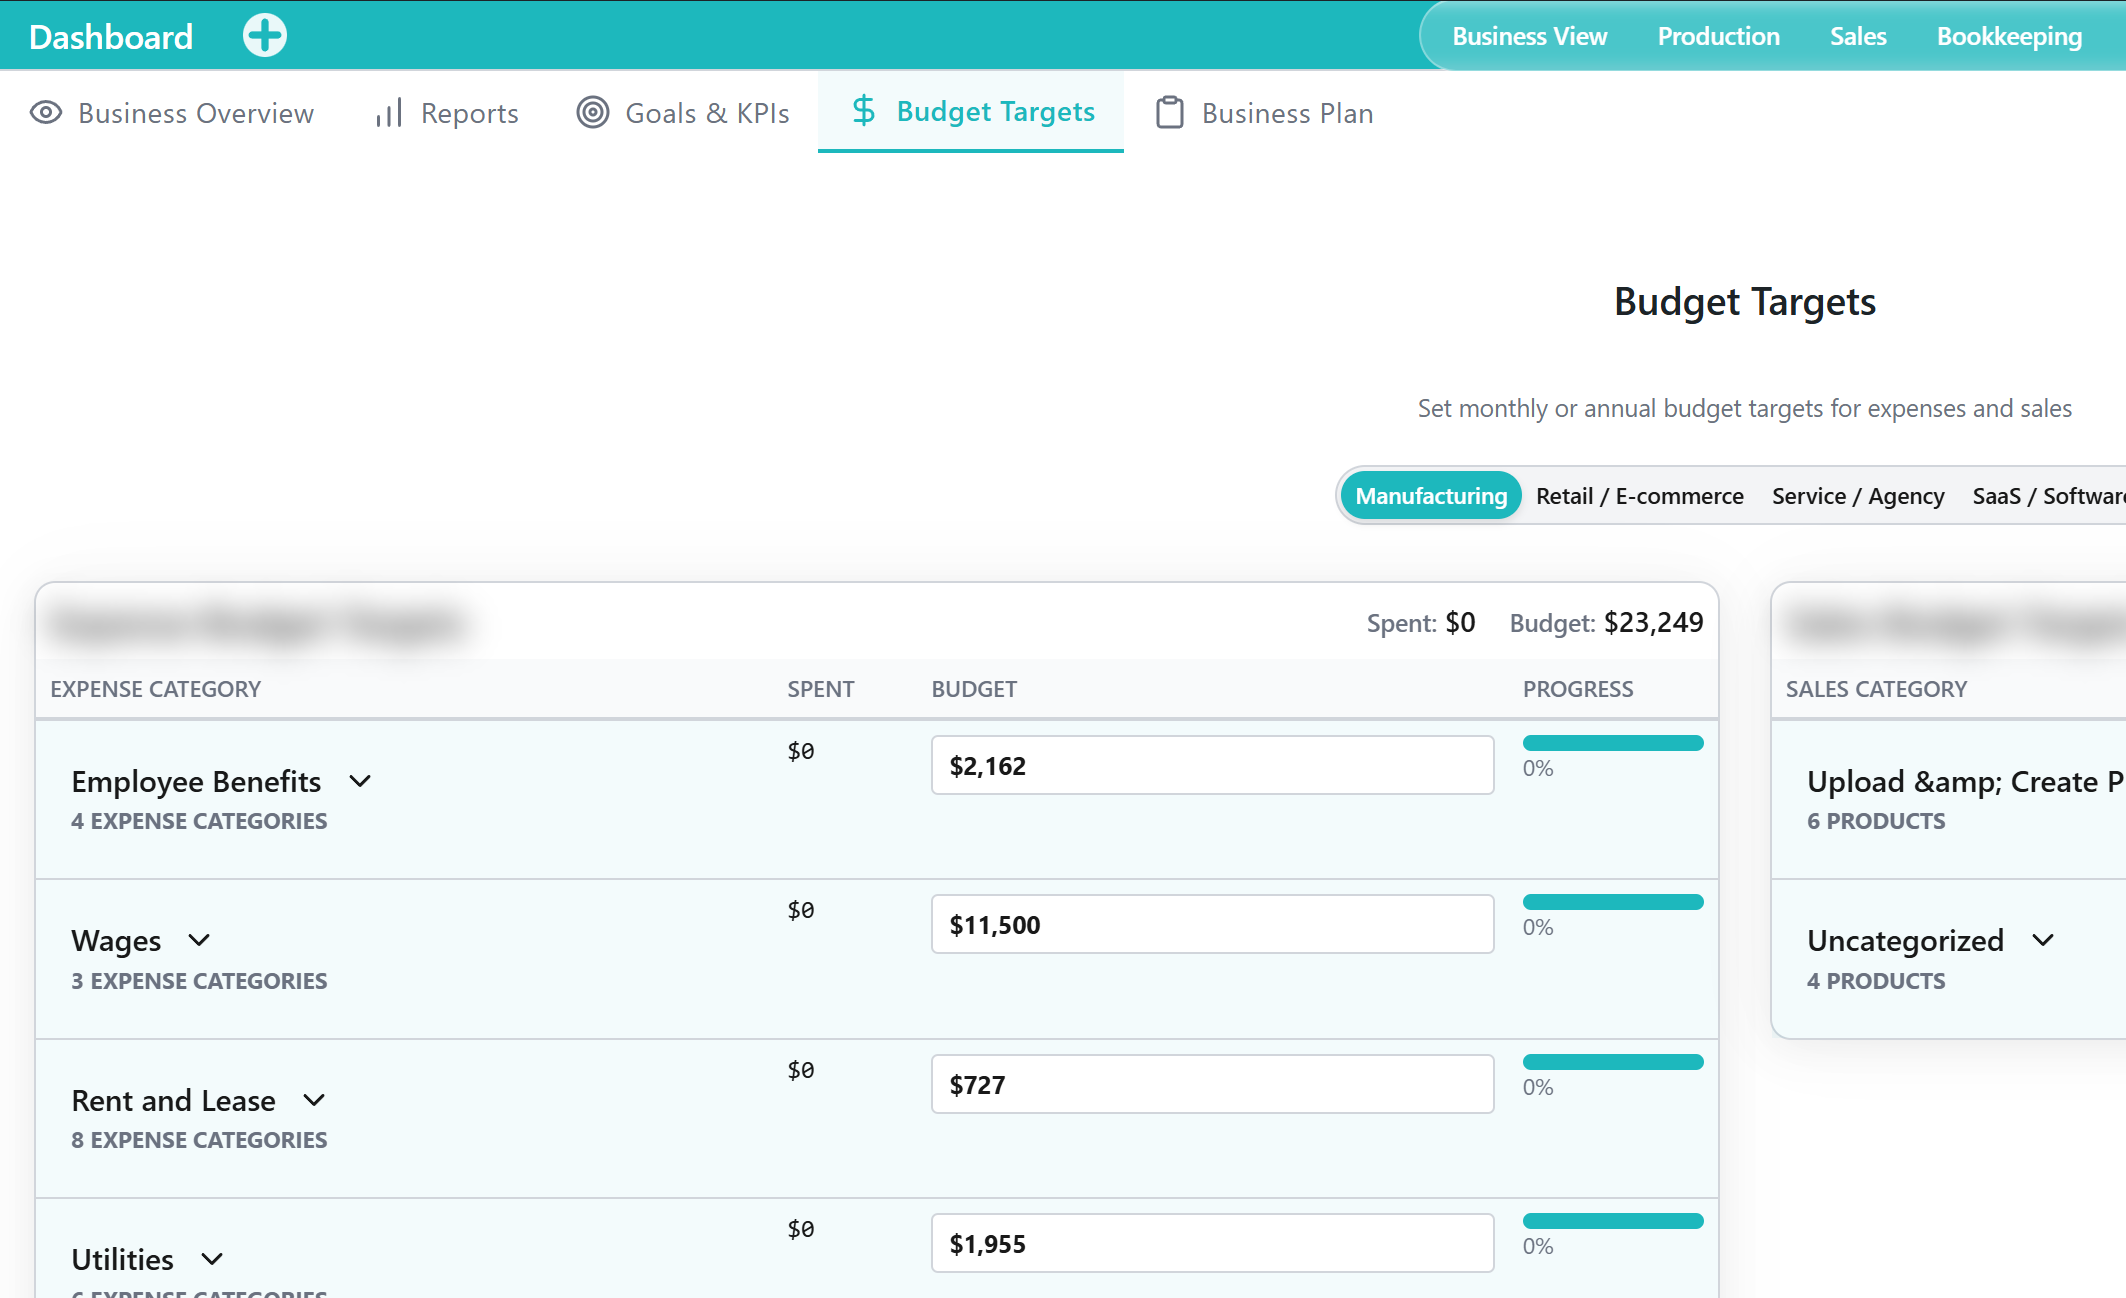Click the Employee Benefits progress bar
Image resolution: width=2126 pixels, height=1298 pixels.
tap(1612, 743)
